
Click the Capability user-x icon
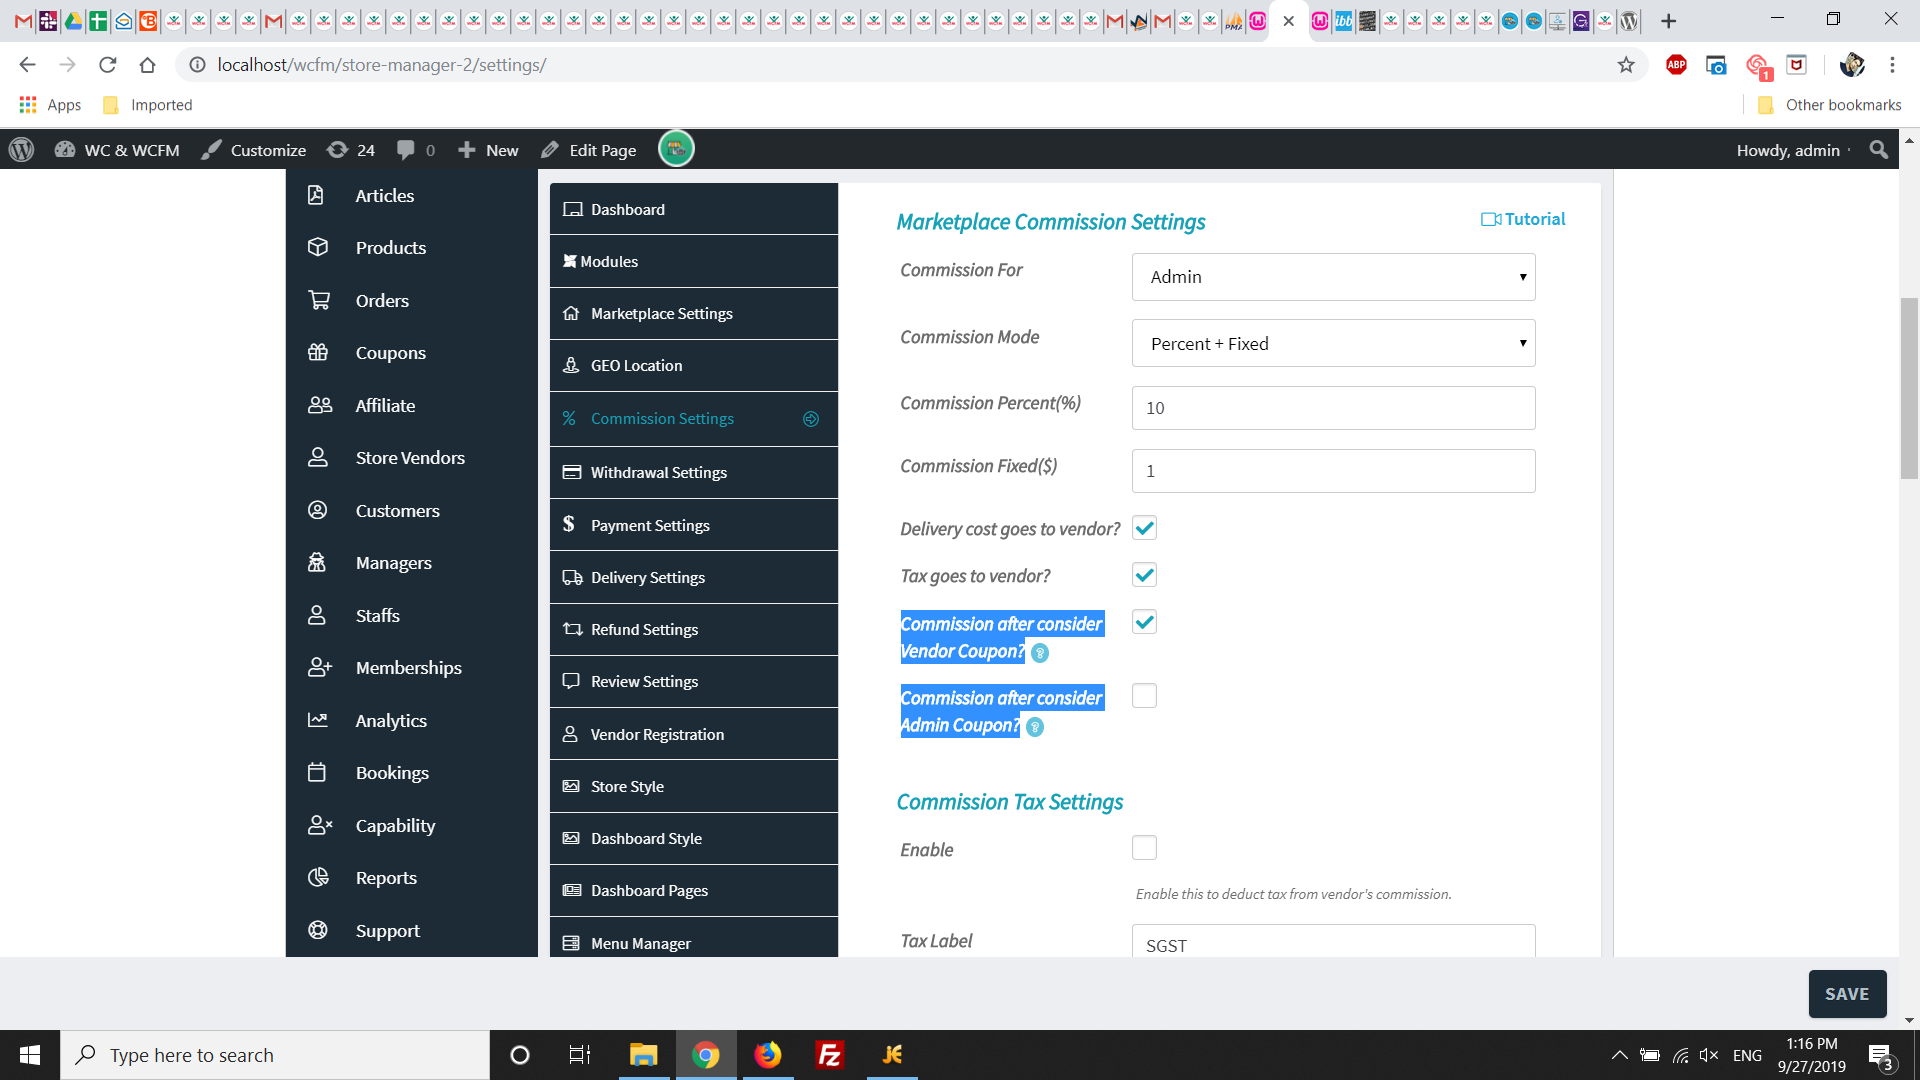(319, 825)
